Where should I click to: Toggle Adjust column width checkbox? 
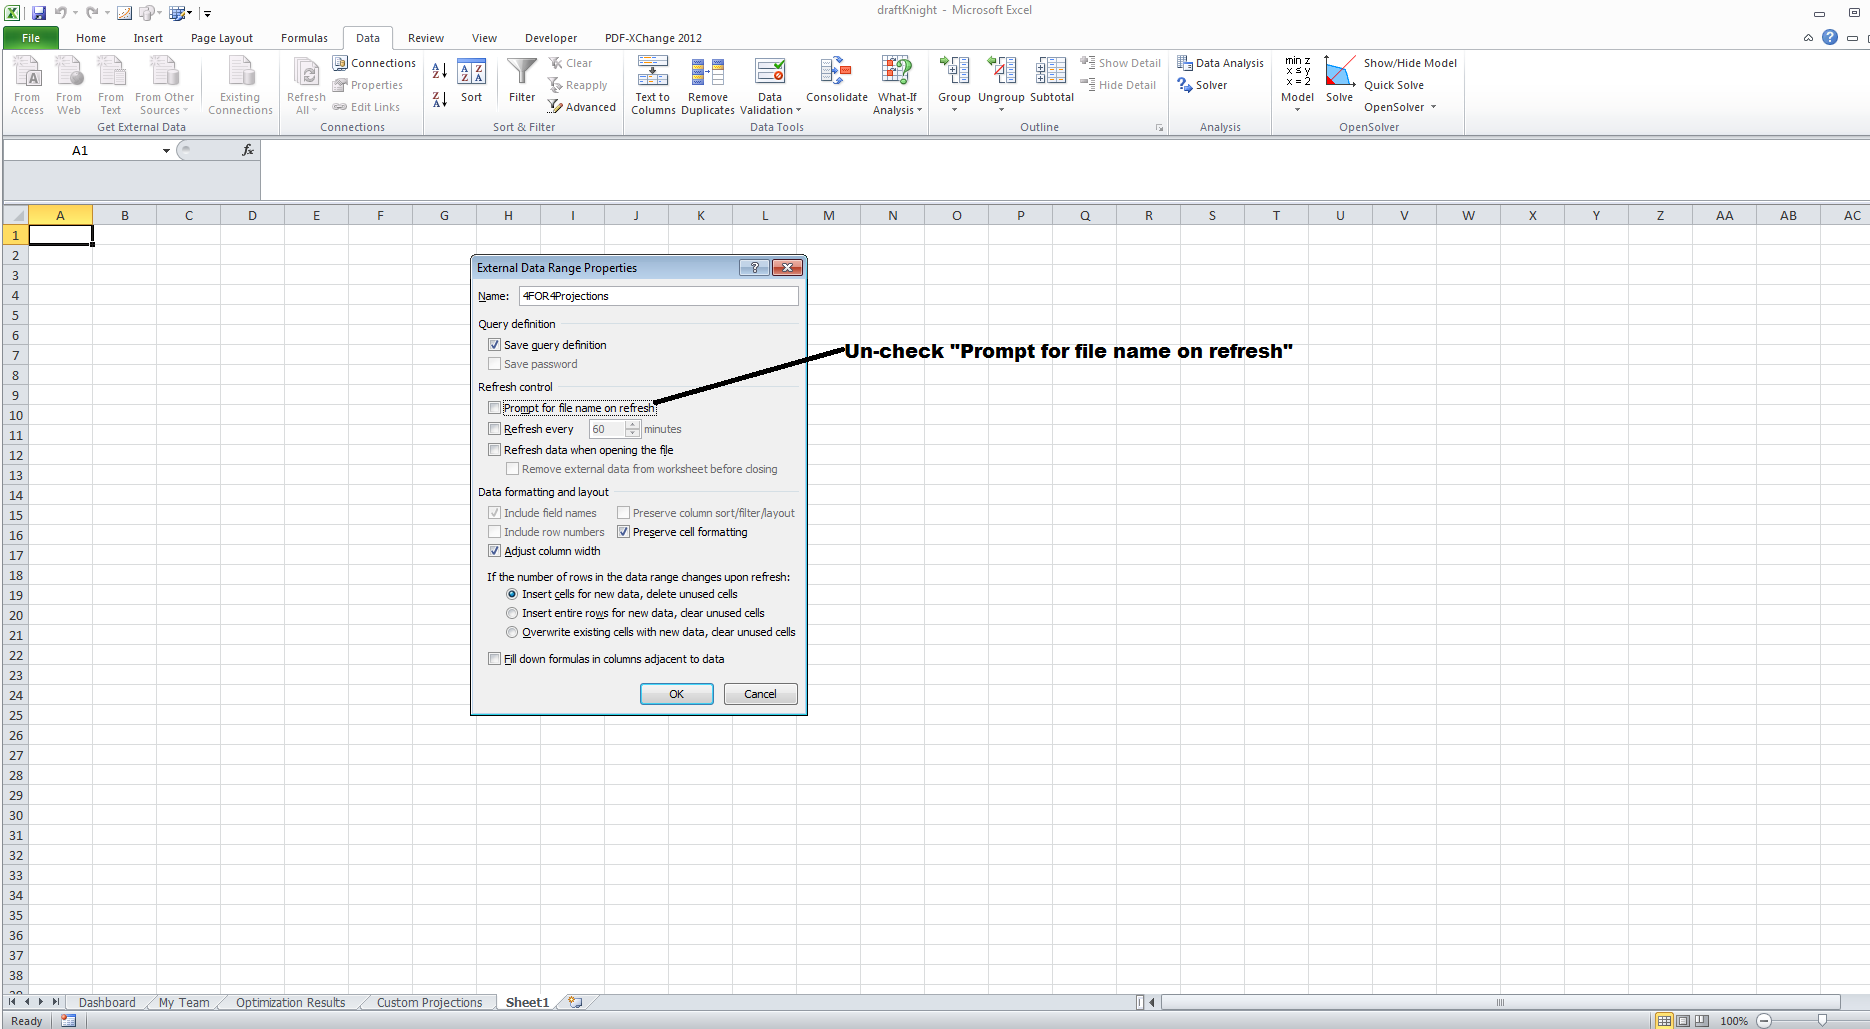pyautogui.click(x=494, y=551)
